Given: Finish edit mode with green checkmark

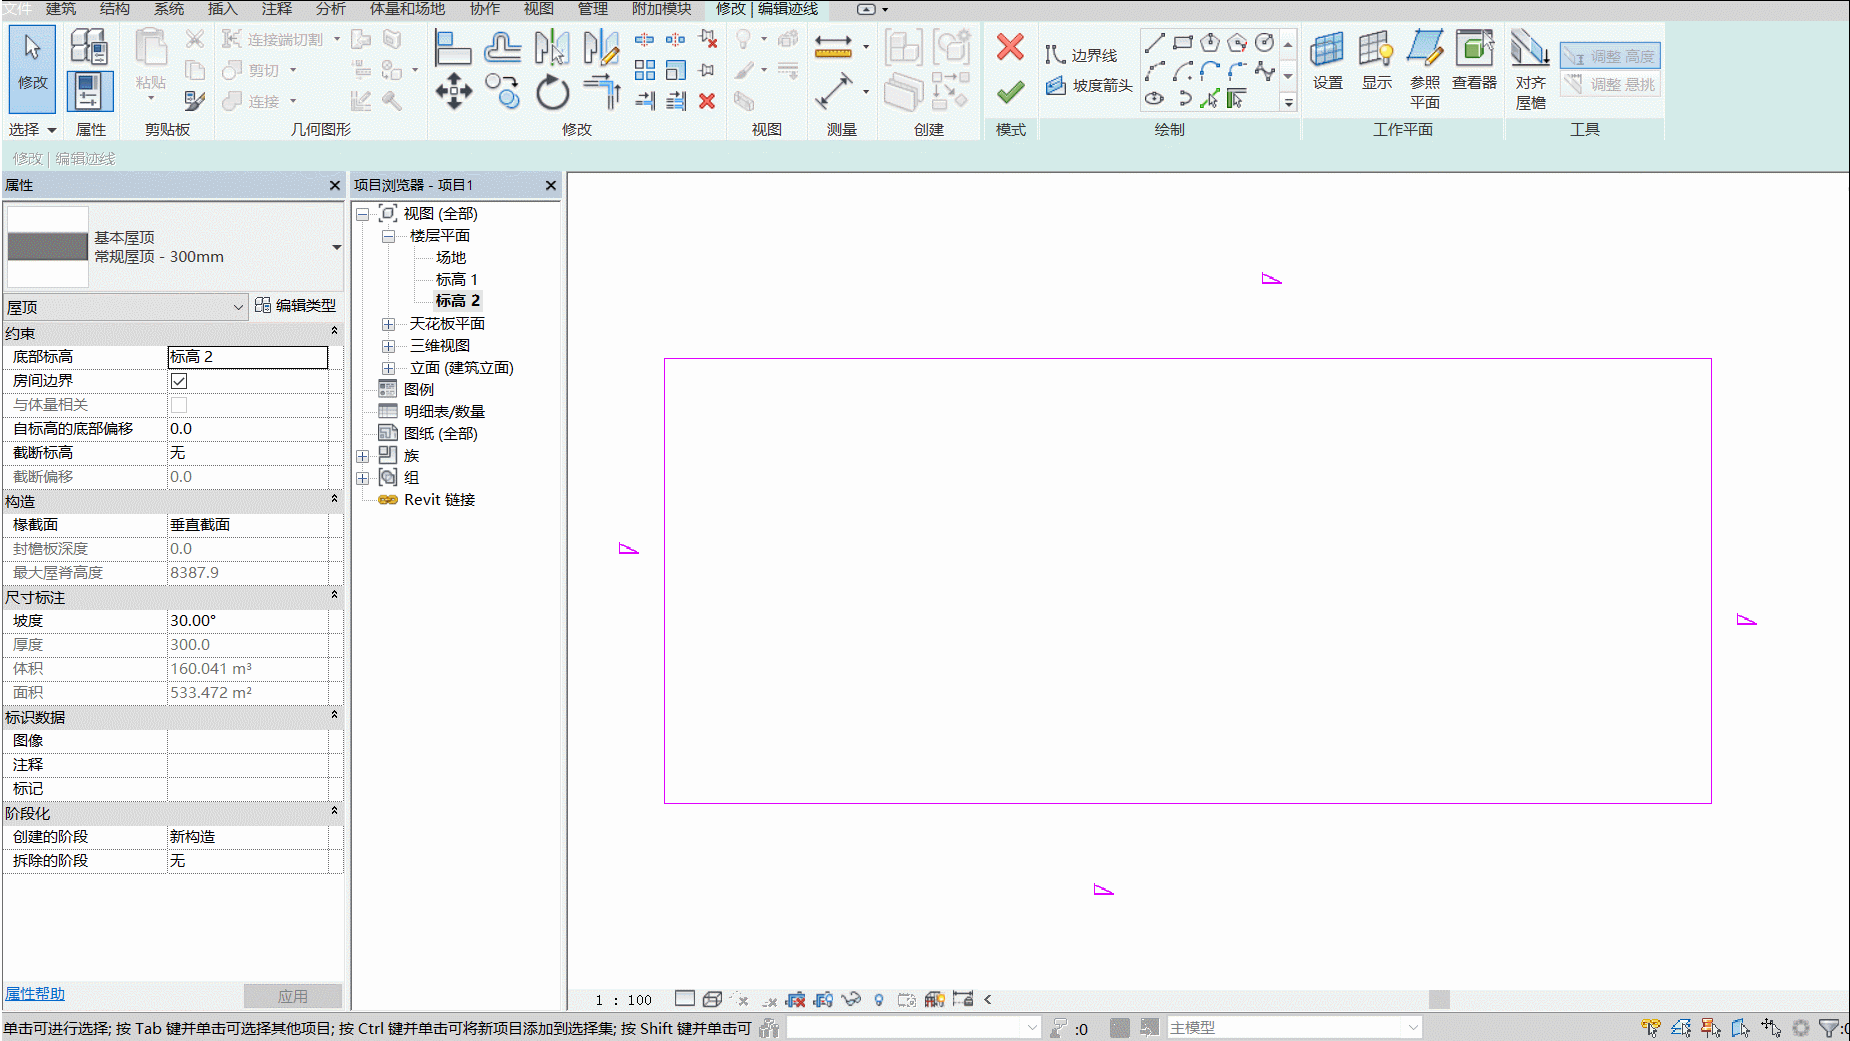Looking at the screenshot, I should click(1010, 92).
